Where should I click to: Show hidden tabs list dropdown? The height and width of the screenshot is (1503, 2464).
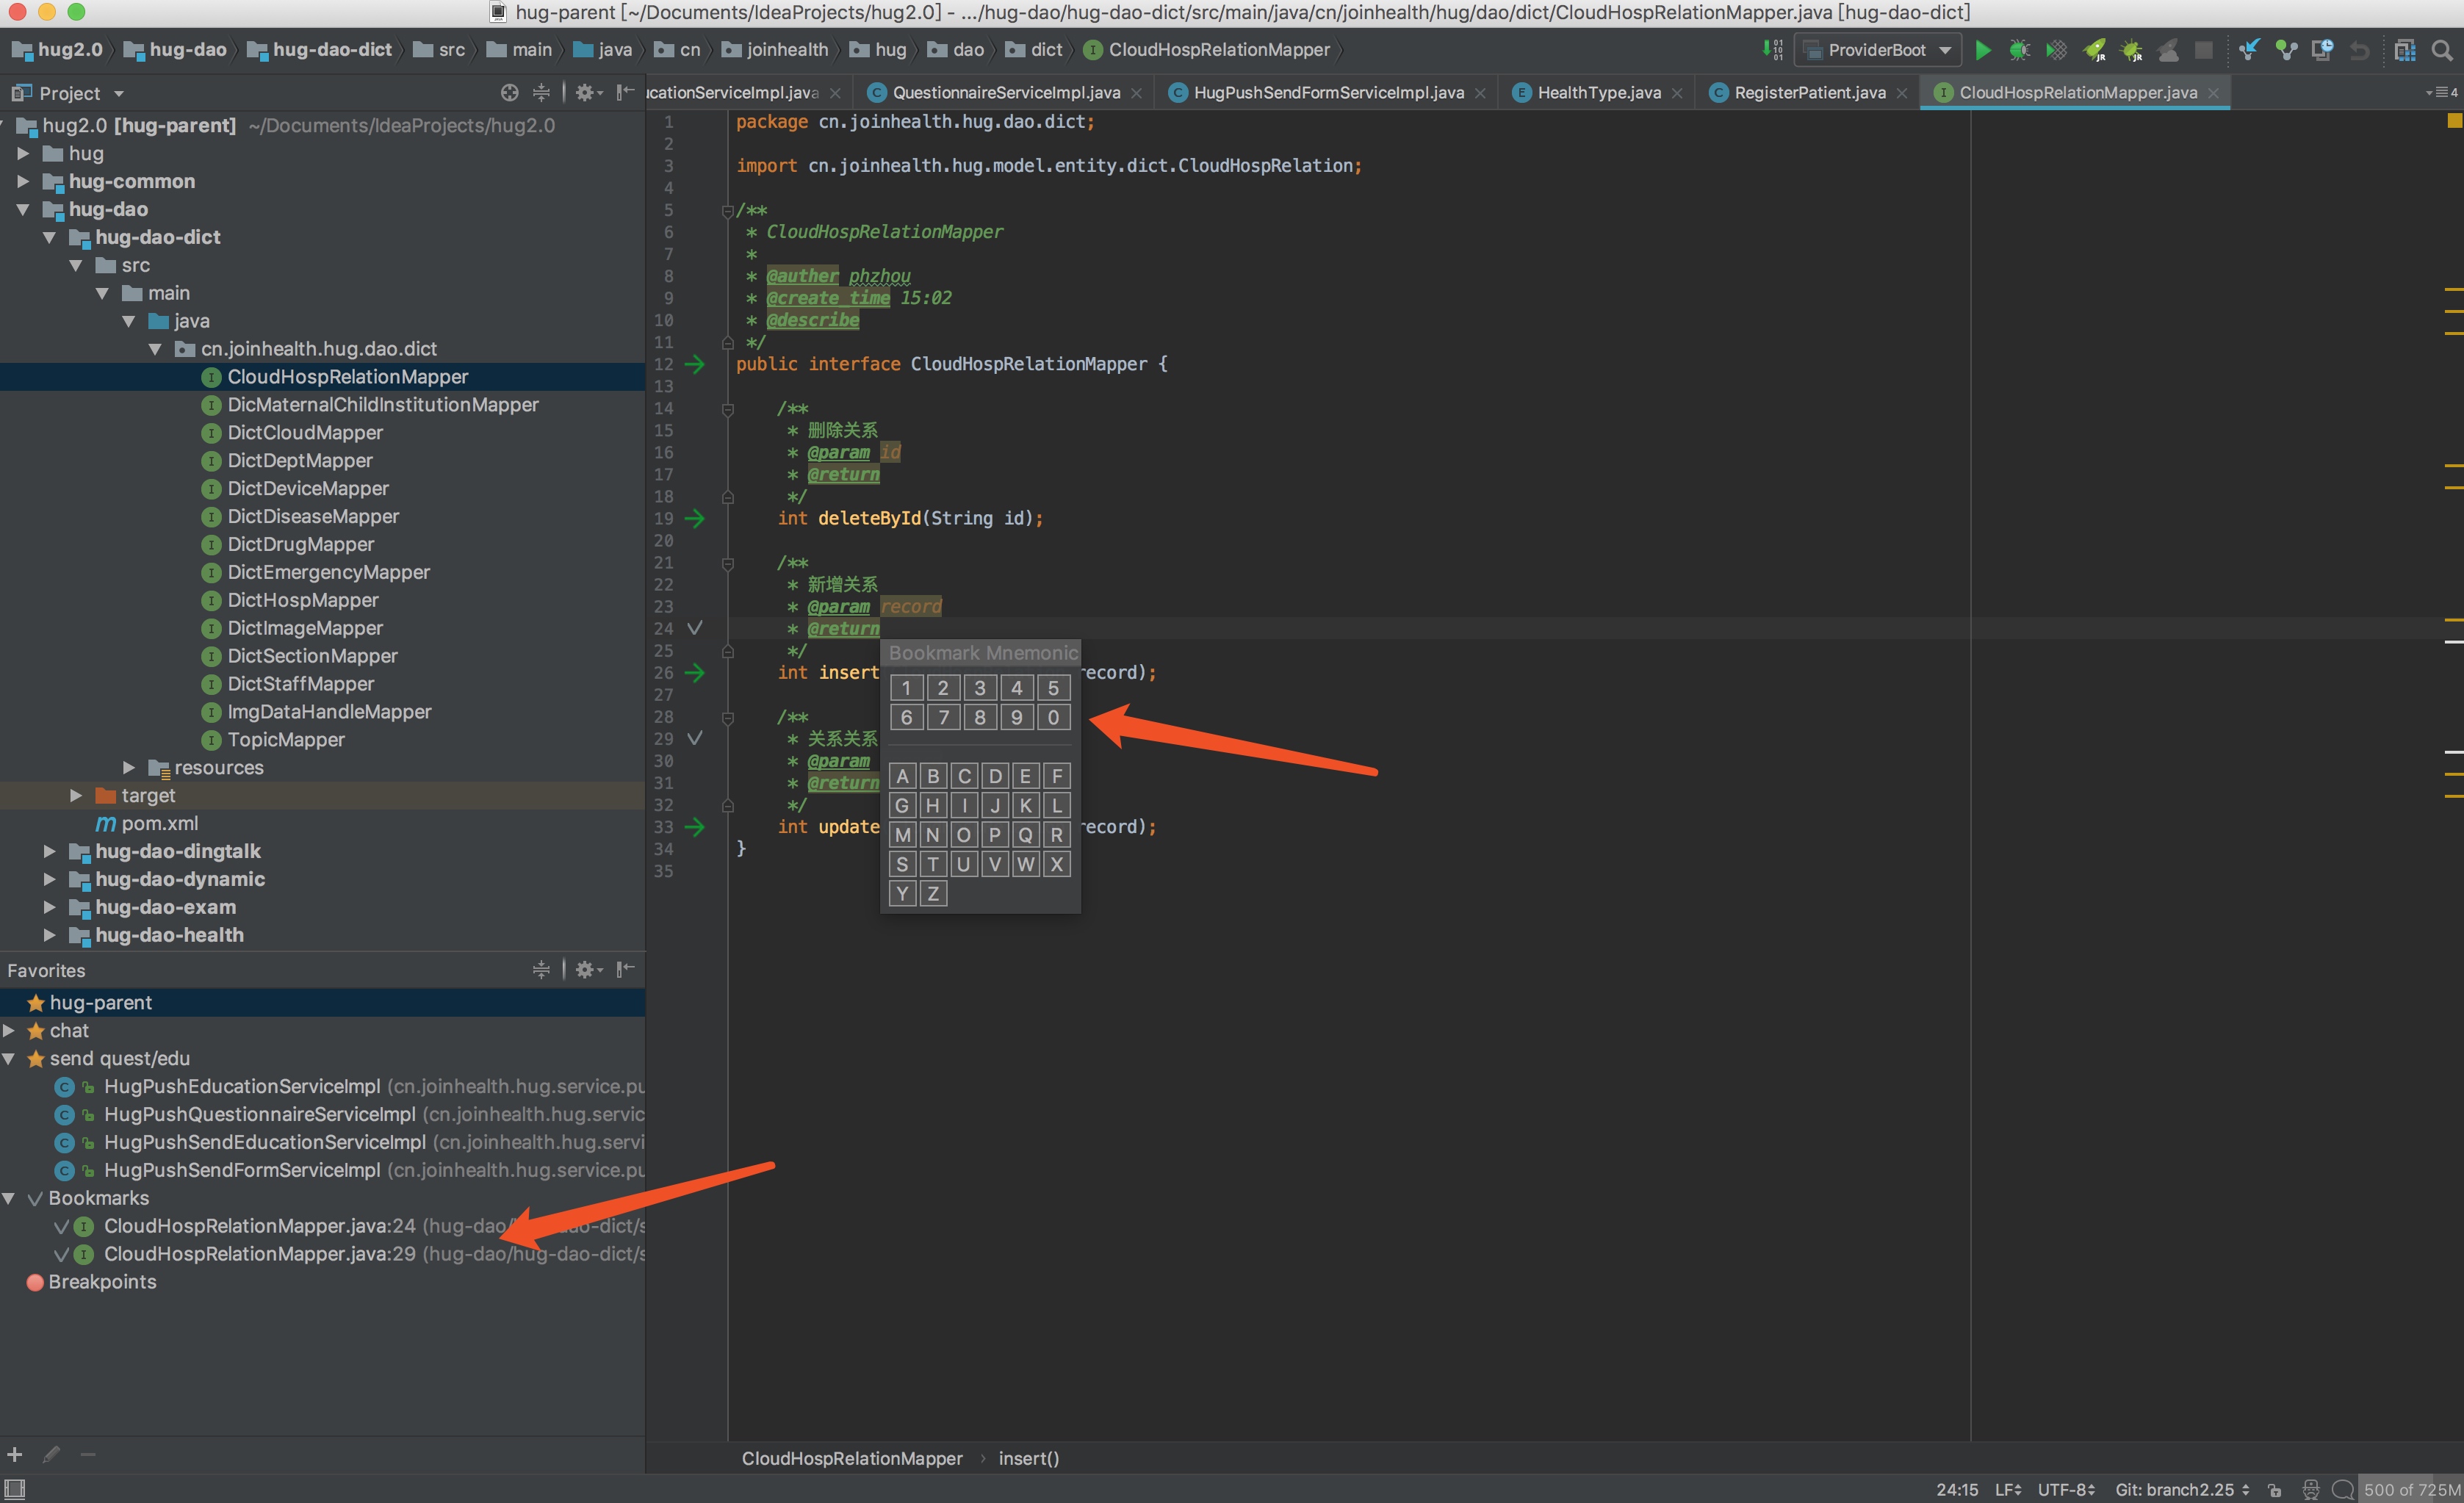coord(2441,93)
